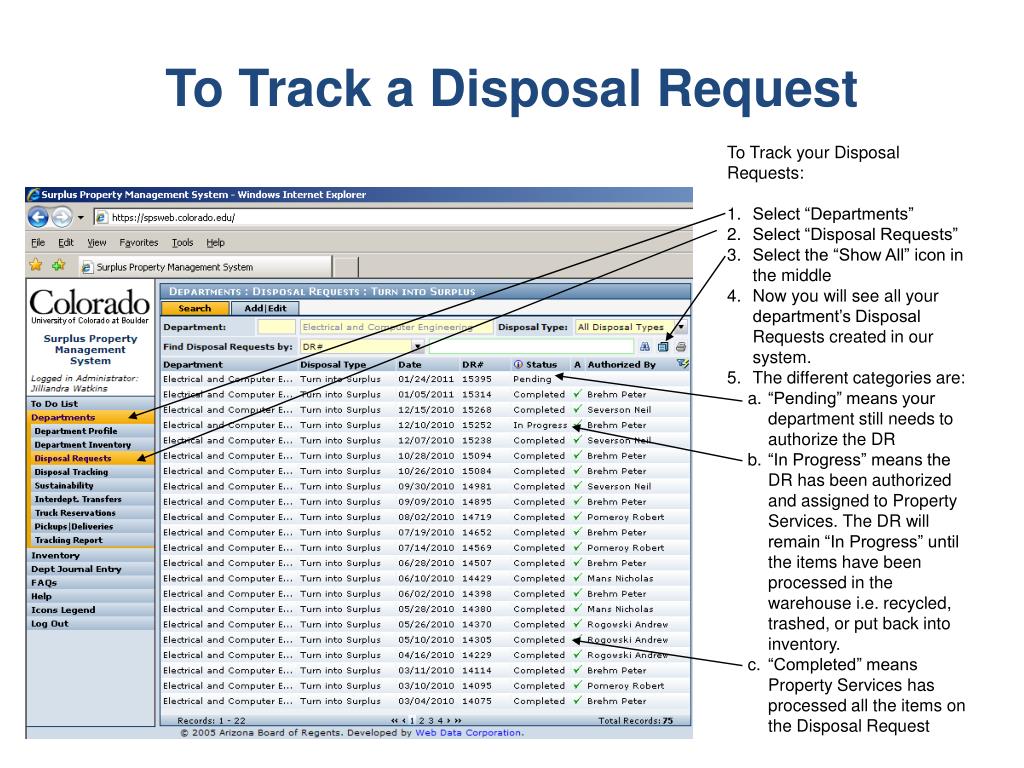
Task: Click the Add to Favorites icon
Action: pyautogui.click(x=59, y=265)
